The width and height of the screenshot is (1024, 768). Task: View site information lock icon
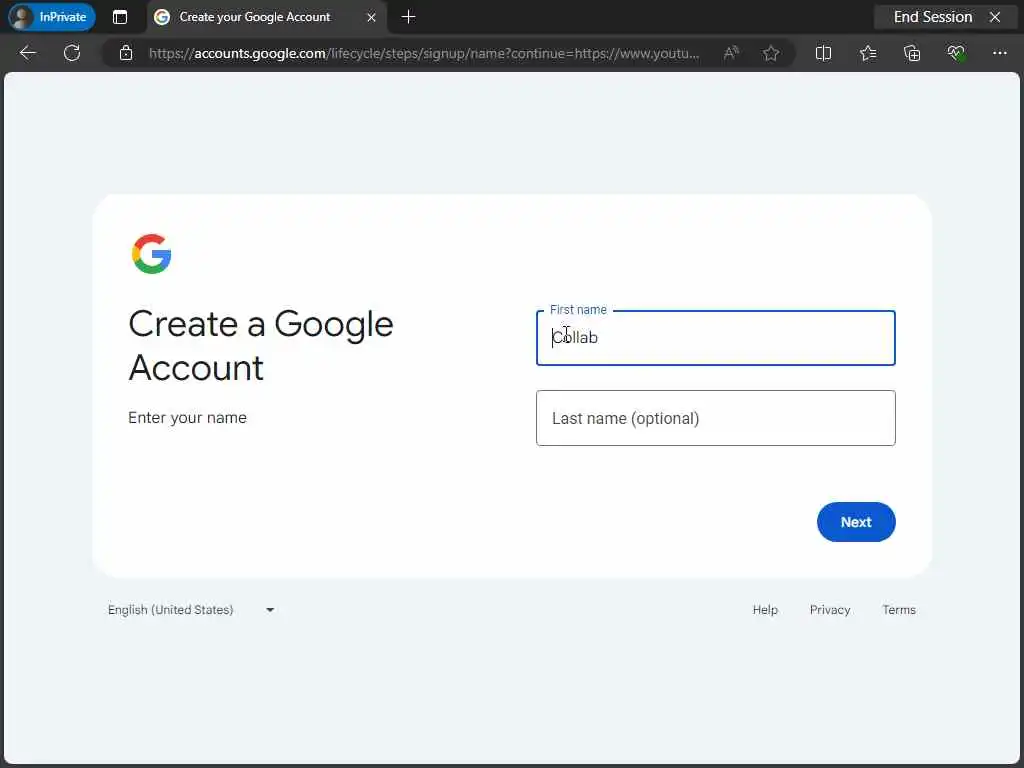126,53
